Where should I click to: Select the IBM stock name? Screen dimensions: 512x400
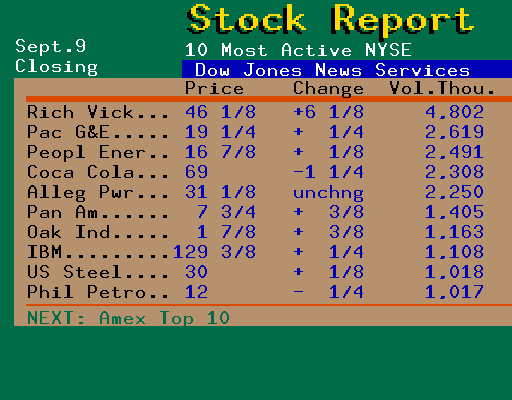(x=44, y=252)
